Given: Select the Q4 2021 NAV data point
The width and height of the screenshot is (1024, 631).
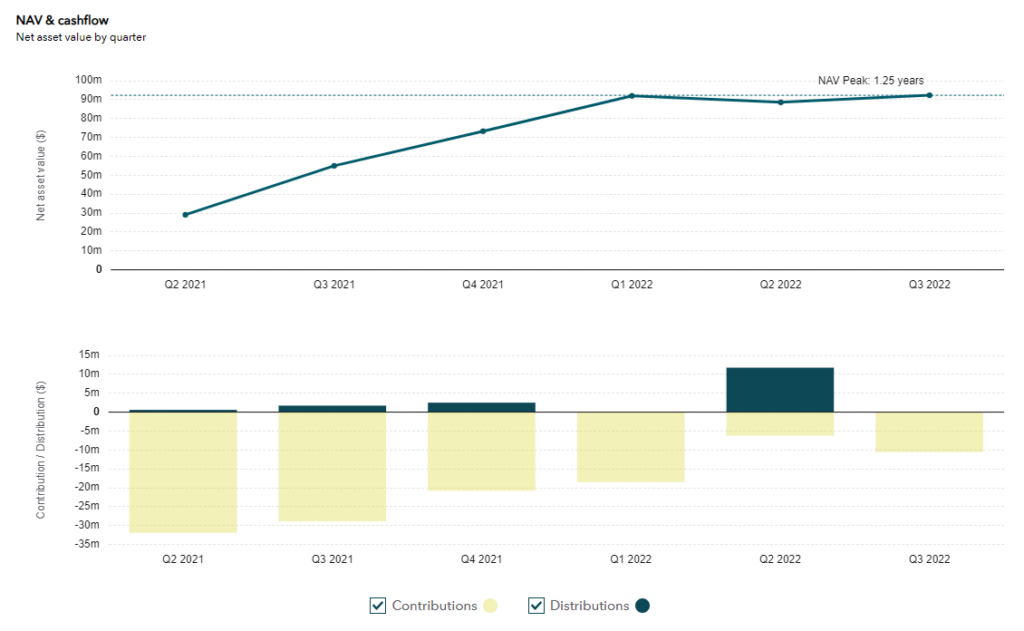Looking at the screenshot, I should pos(482,130).
